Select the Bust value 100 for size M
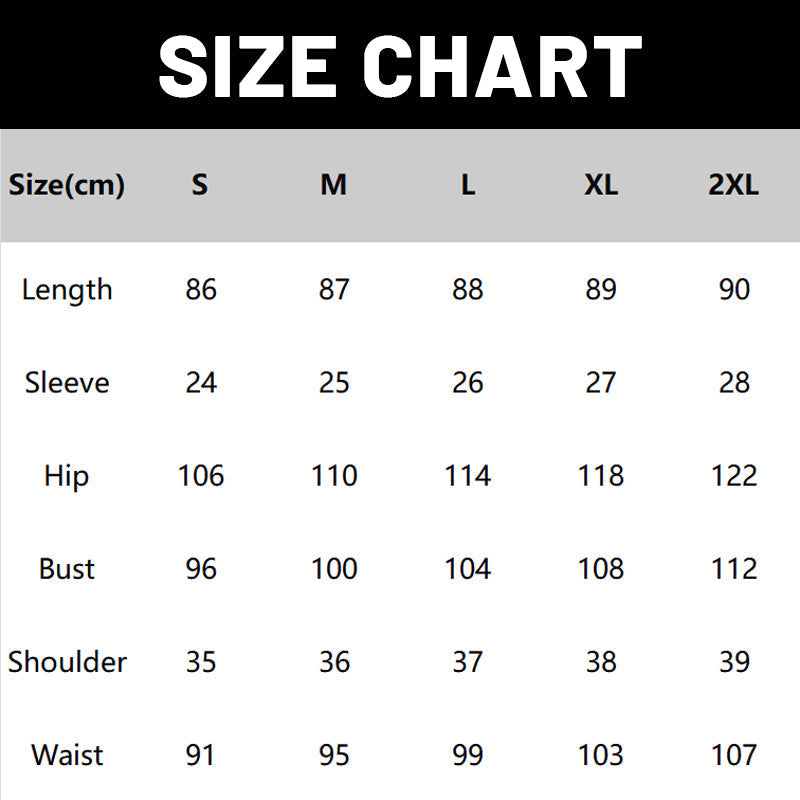The height and width of the screenshot is (800, 800). [x=334, y=569]
